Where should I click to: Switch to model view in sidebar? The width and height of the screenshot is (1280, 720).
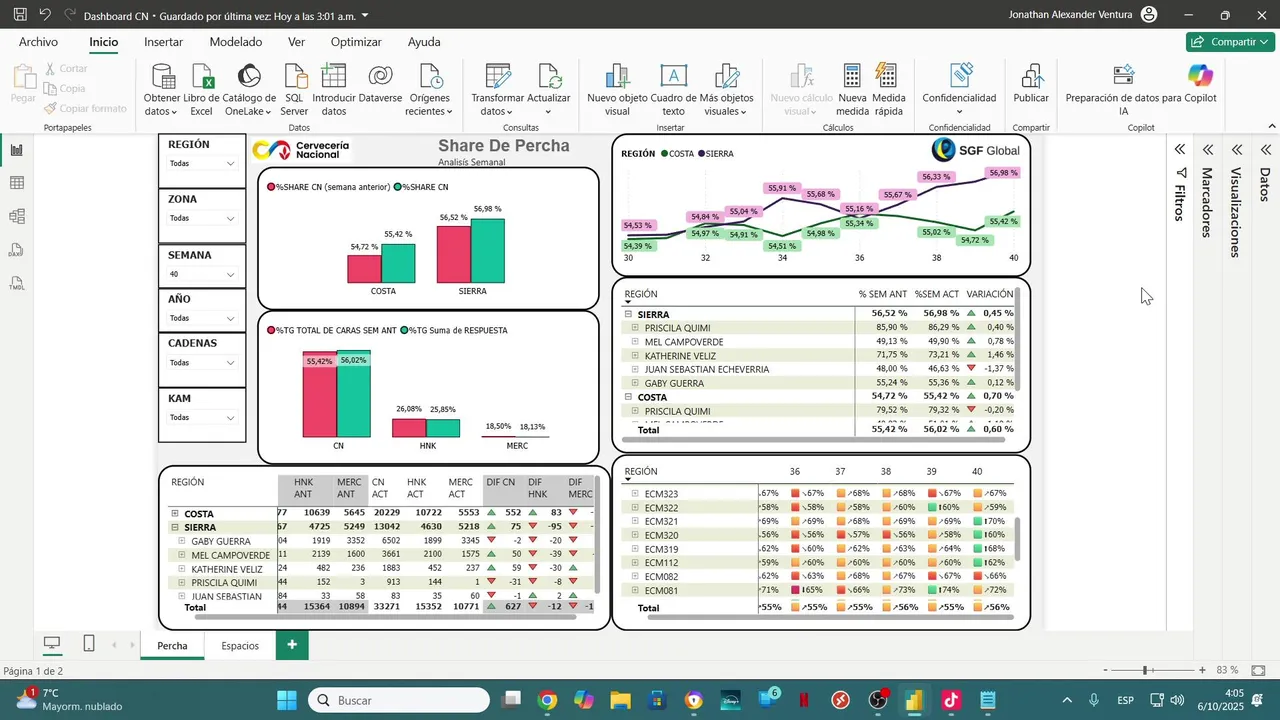(x=17, y=216)
